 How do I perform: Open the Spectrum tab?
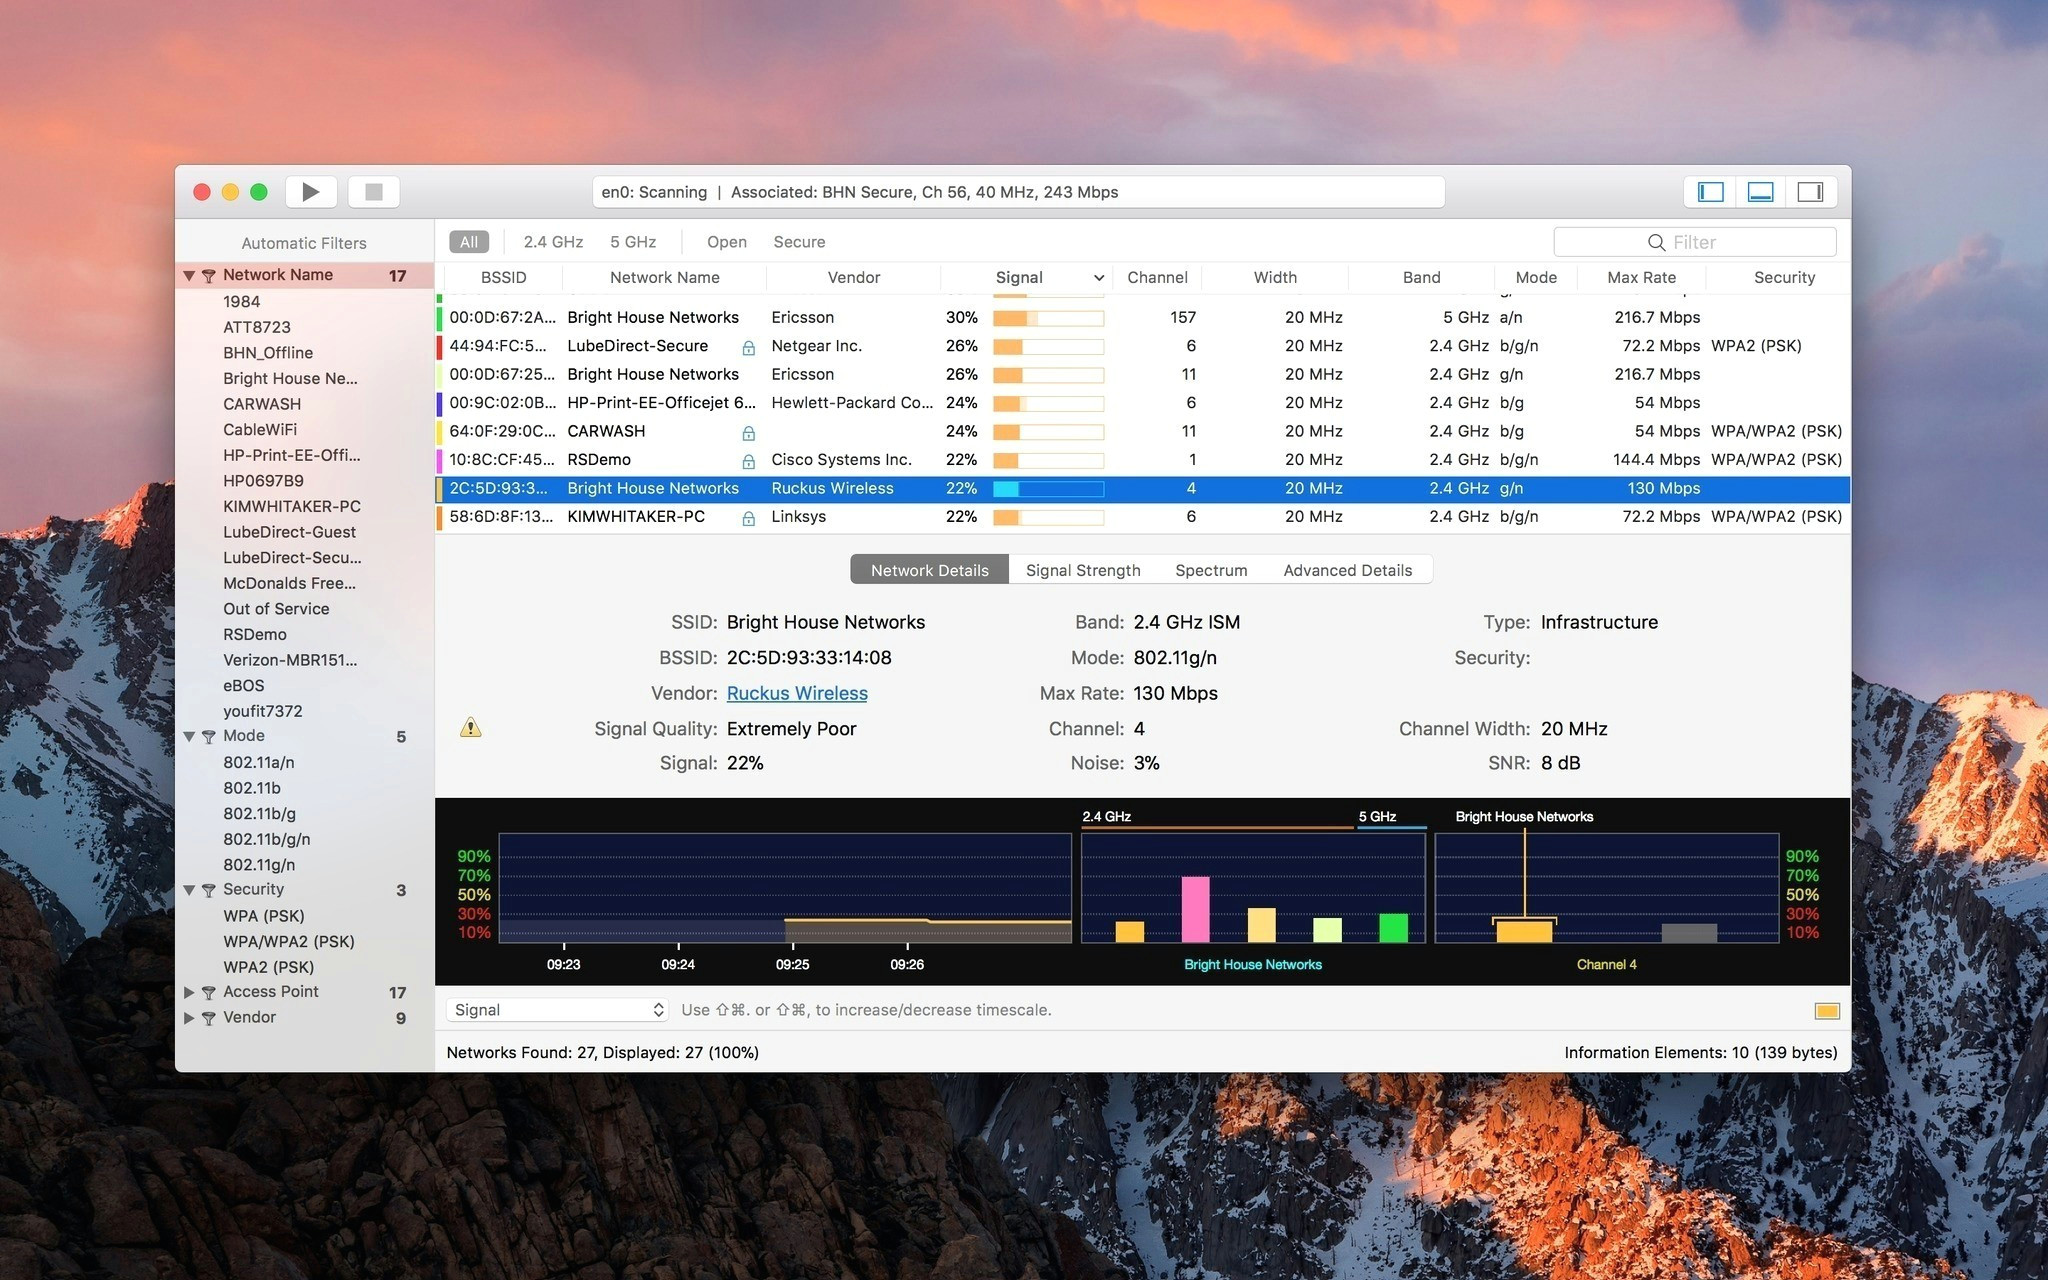click(1211, 568)
